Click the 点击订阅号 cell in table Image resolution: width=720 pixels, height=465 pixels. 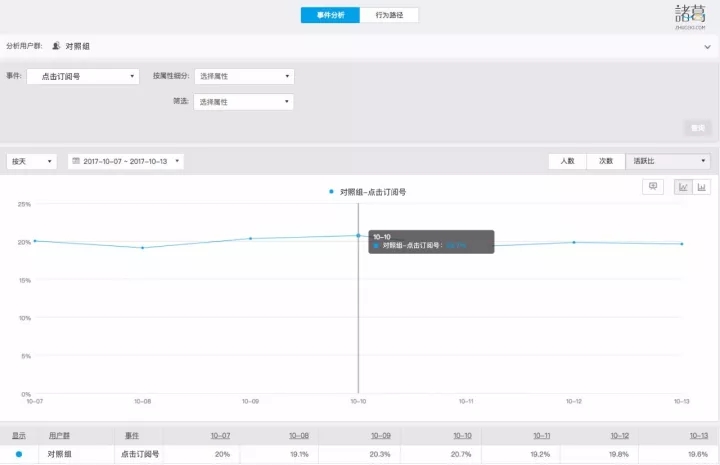tap(140, 454)
